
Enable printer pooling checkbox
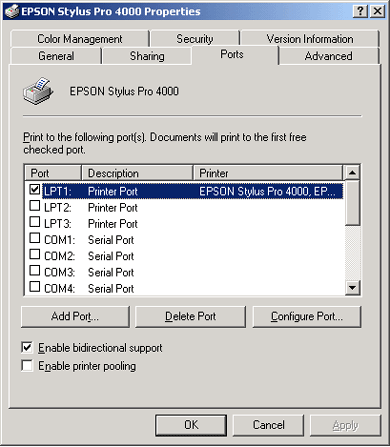[x=27, y=365]
